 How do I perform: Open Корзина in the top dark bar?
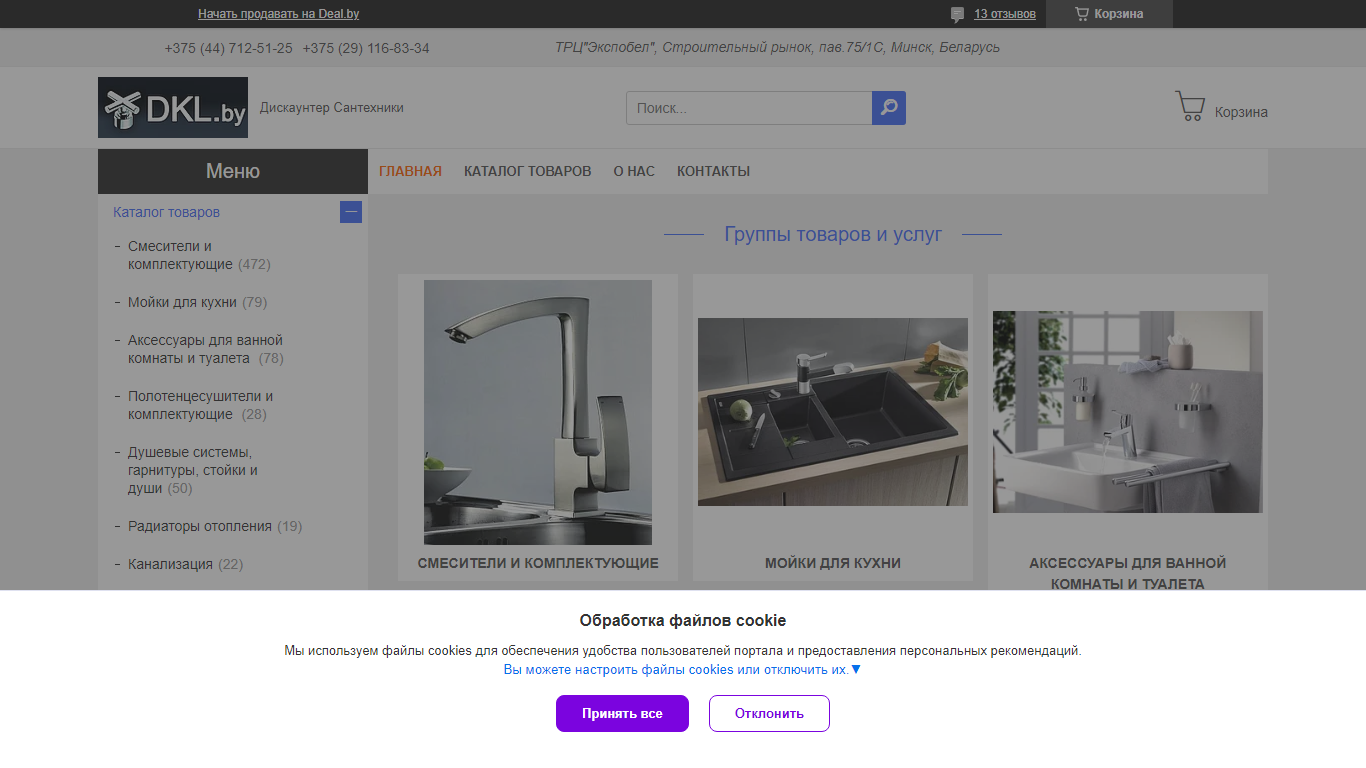click(x=1109, y=14)
